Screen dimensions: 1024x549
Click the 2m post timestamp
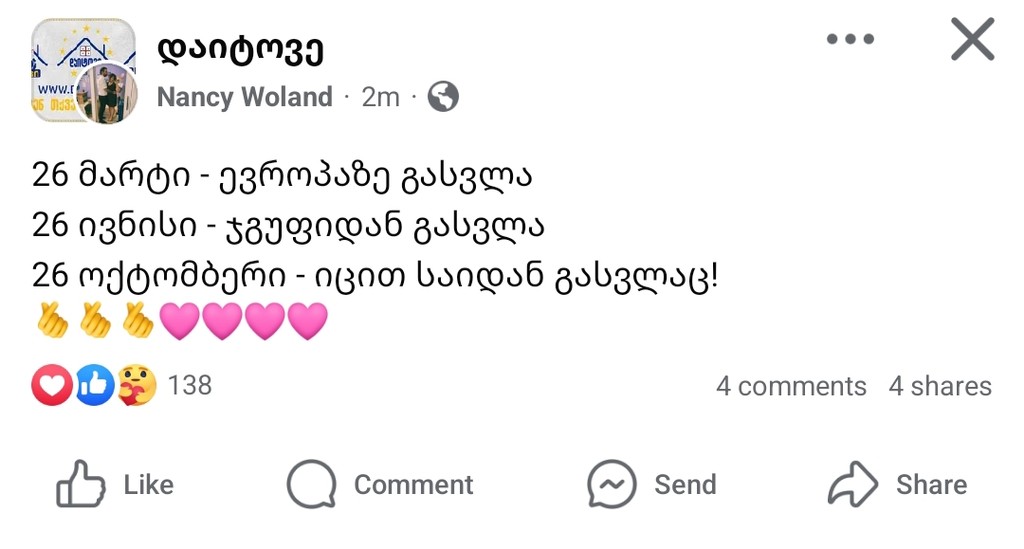(380, 97)
